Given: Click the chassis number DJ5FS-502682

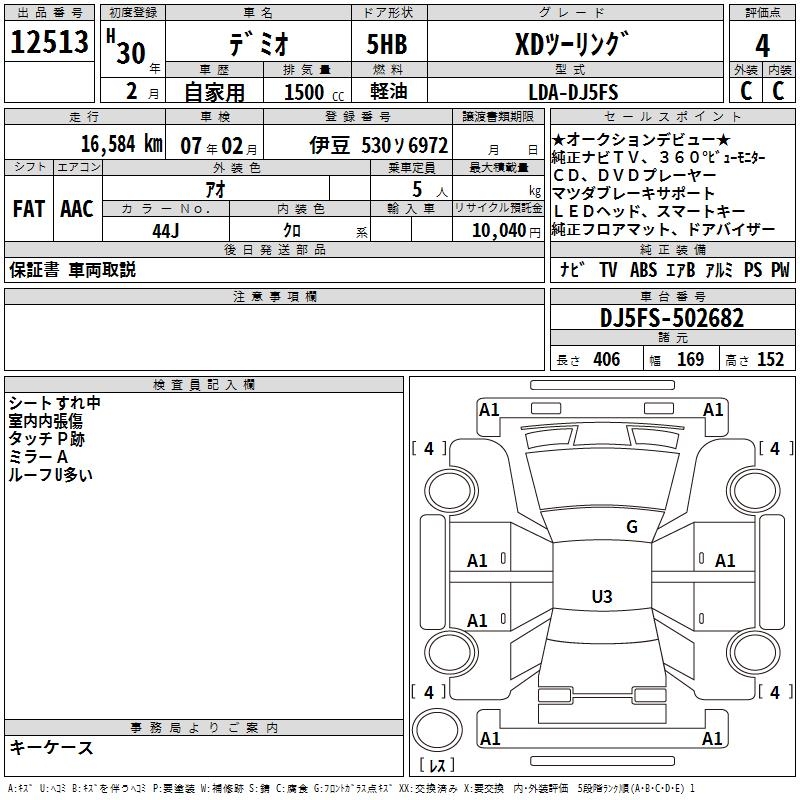Looking at the screenshot, I should click(672, 318).
